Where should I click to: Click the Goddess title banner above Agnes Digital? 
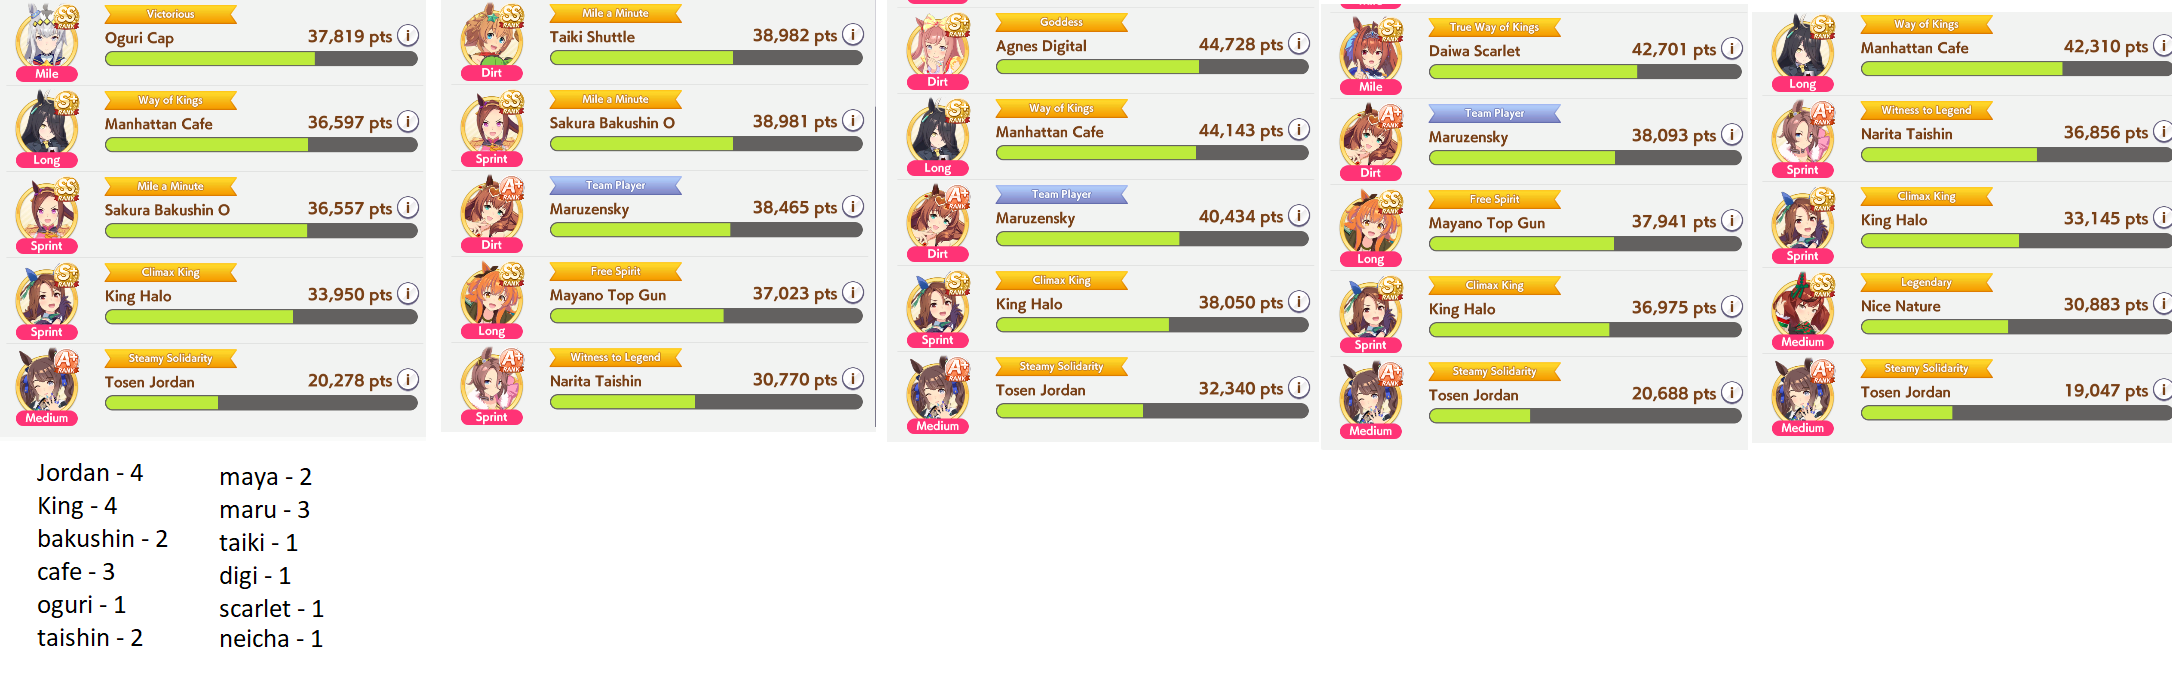pos(1062,23)
